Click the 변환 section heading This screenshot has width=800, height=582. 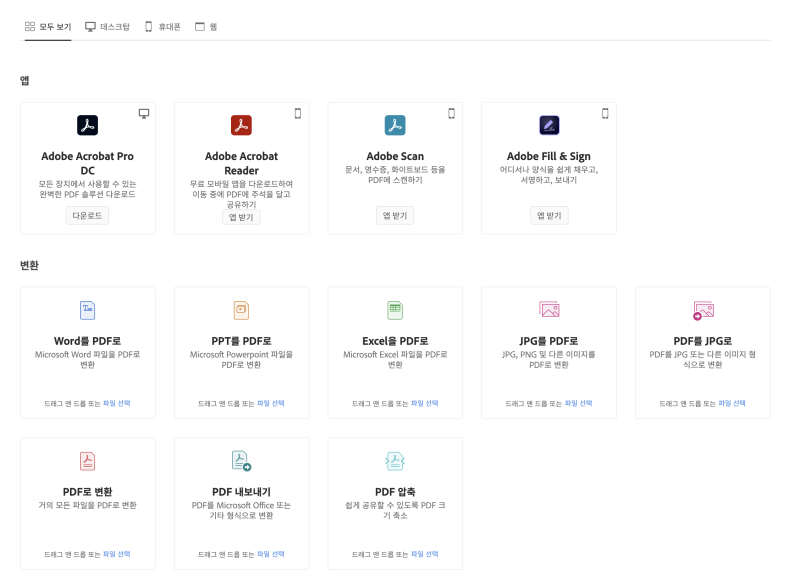click(x=29, y=265)
